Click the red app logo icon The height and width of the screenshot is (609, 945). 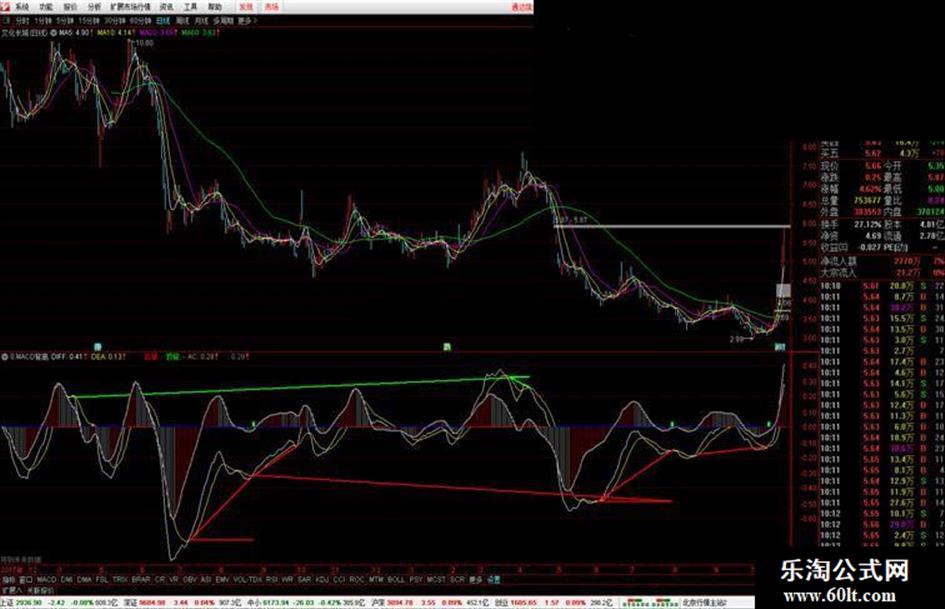pos(5,6)
